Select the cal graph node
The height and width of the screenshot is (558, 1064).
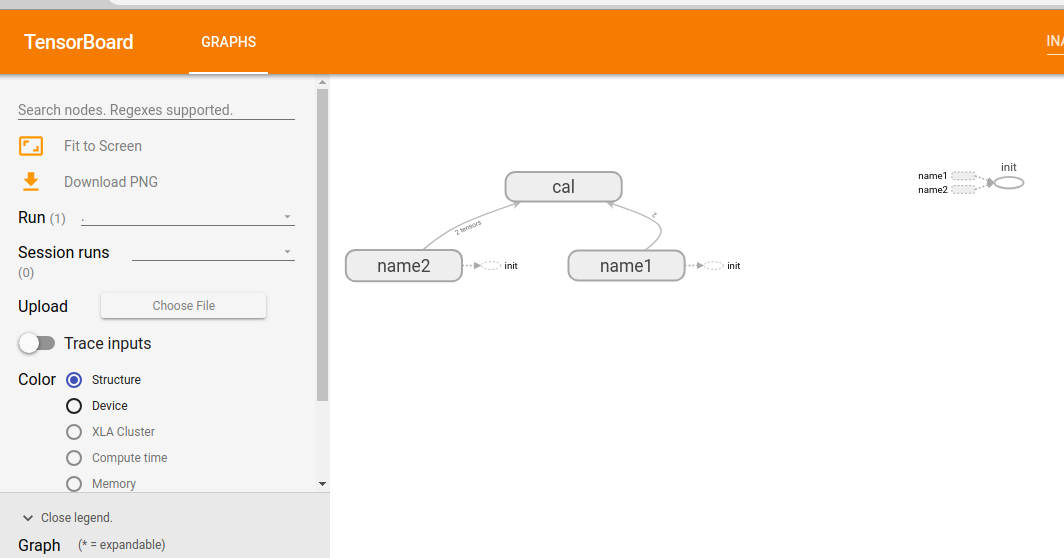click(x=563, y=187)
